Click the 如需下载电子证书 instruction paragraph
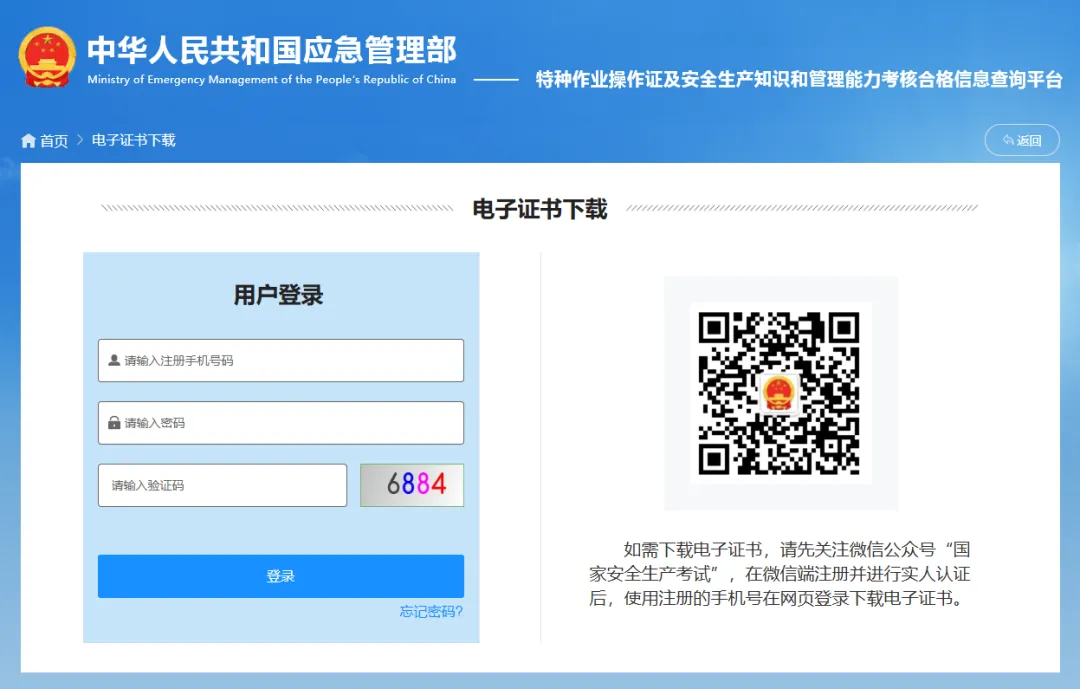The image size is (1080, 689). tap(780, 574)
